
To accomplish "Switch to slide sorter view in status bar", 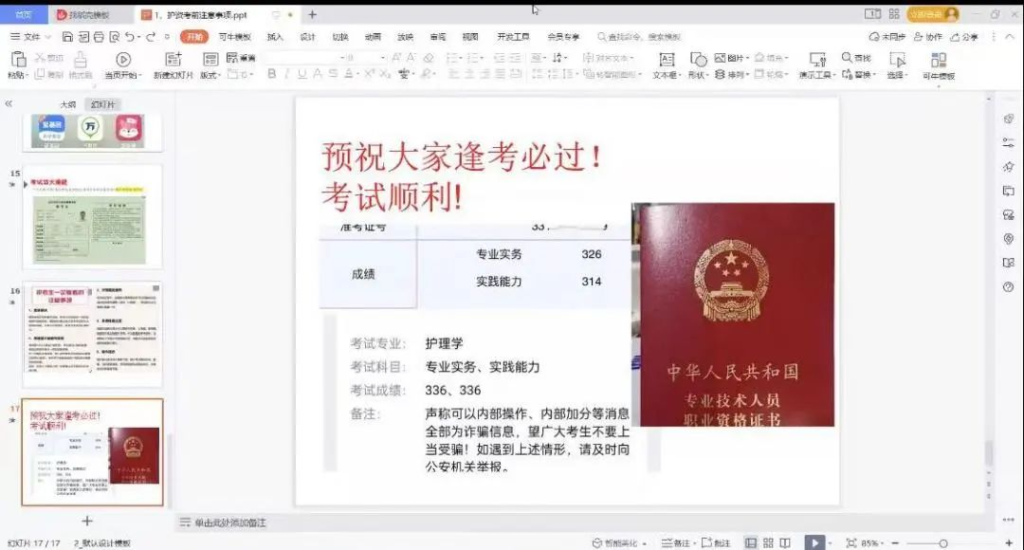I will (x=769, y=542).
